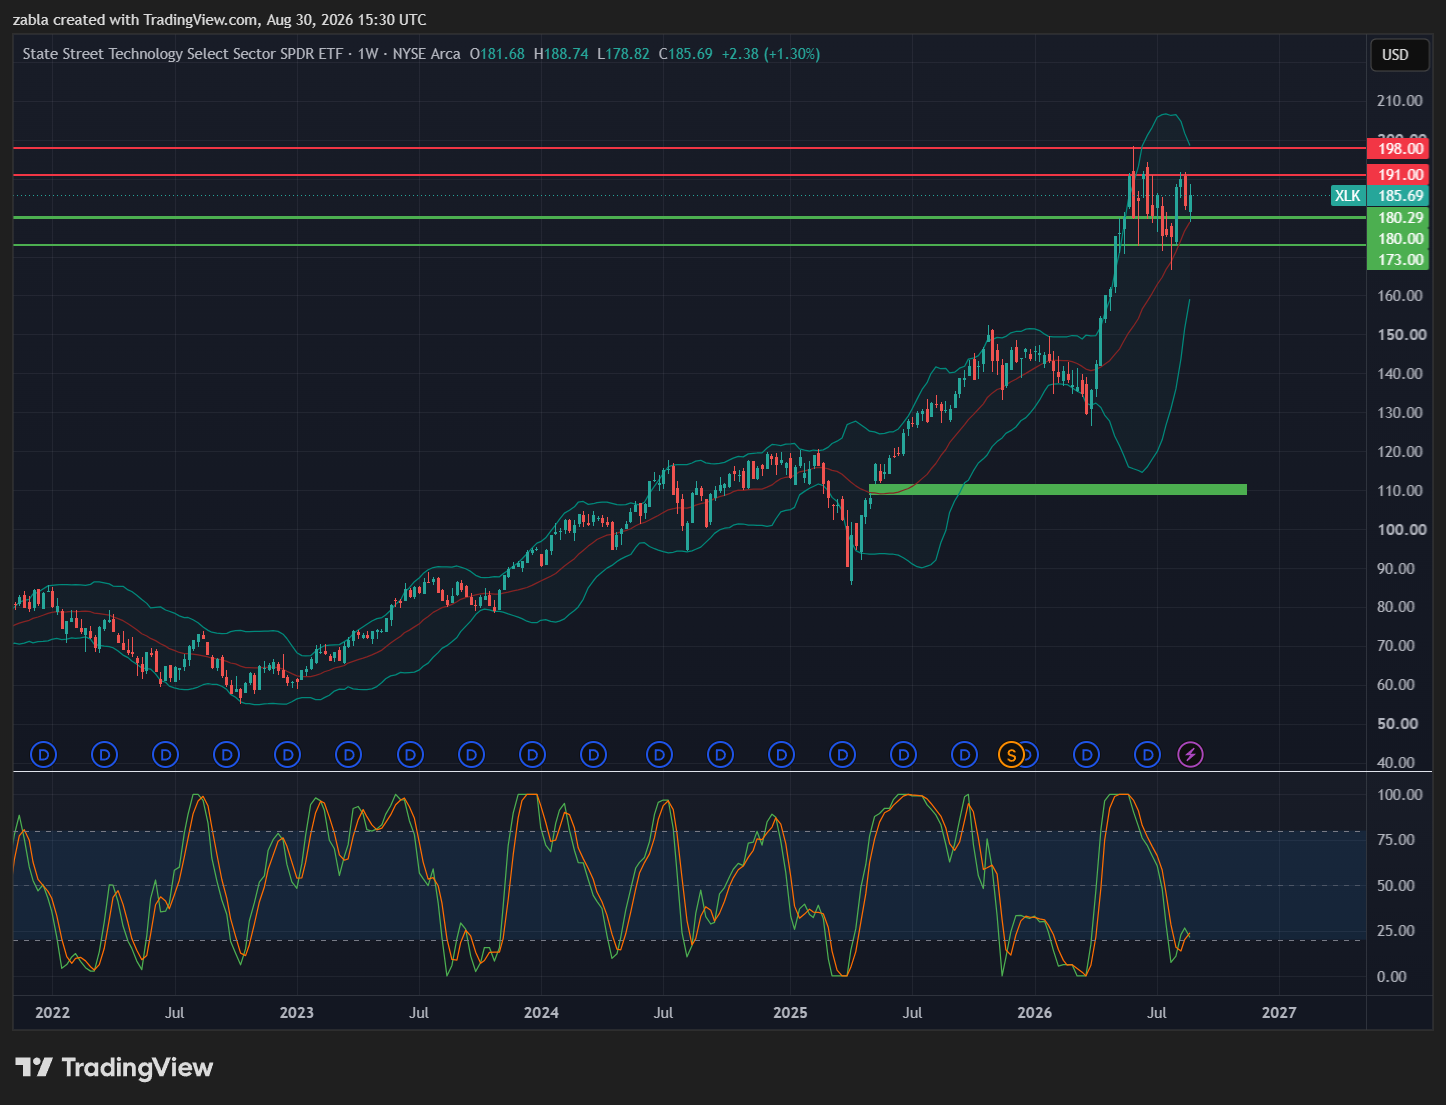
Task: Click the red 191.00 price label
Action: (x=1398, y=175)
